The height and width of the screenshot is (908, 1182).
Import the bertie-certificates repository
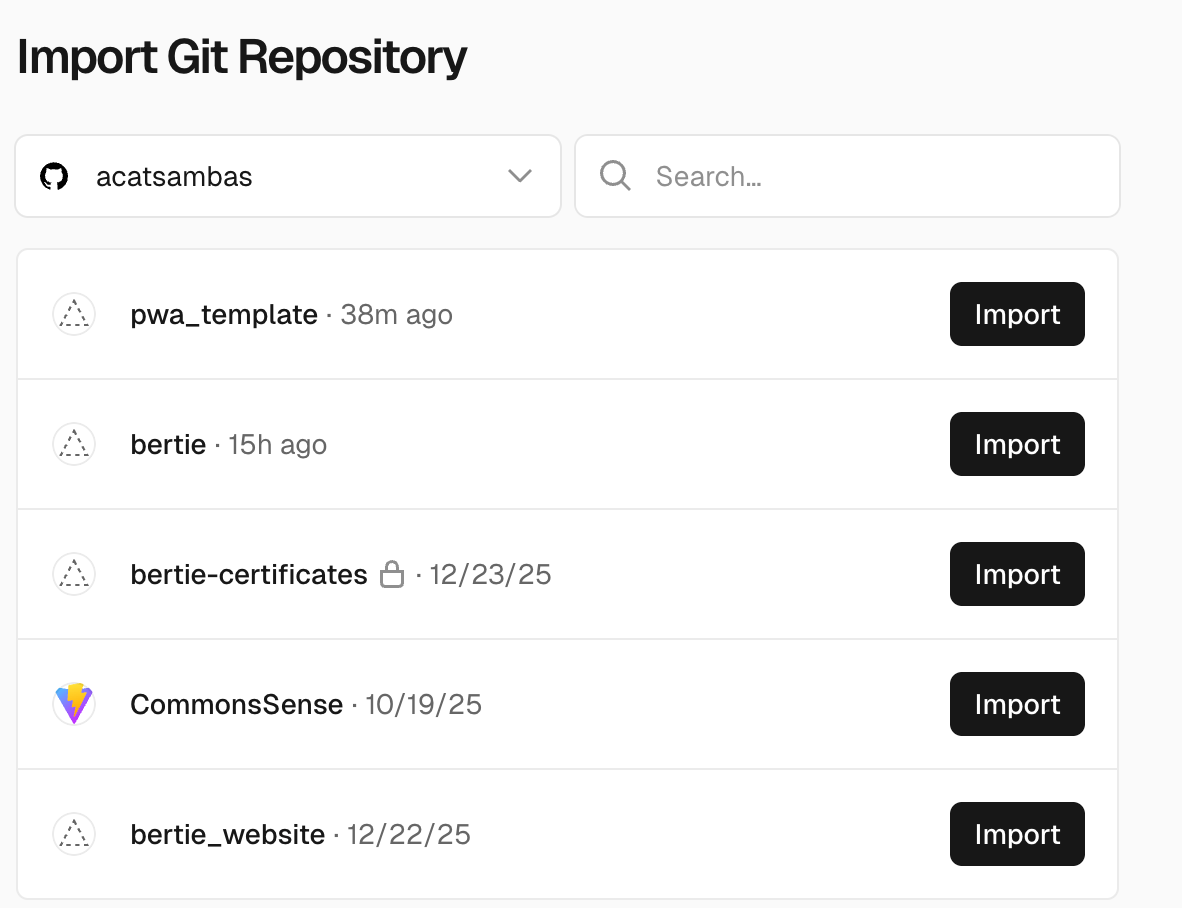click(1017, 574)
